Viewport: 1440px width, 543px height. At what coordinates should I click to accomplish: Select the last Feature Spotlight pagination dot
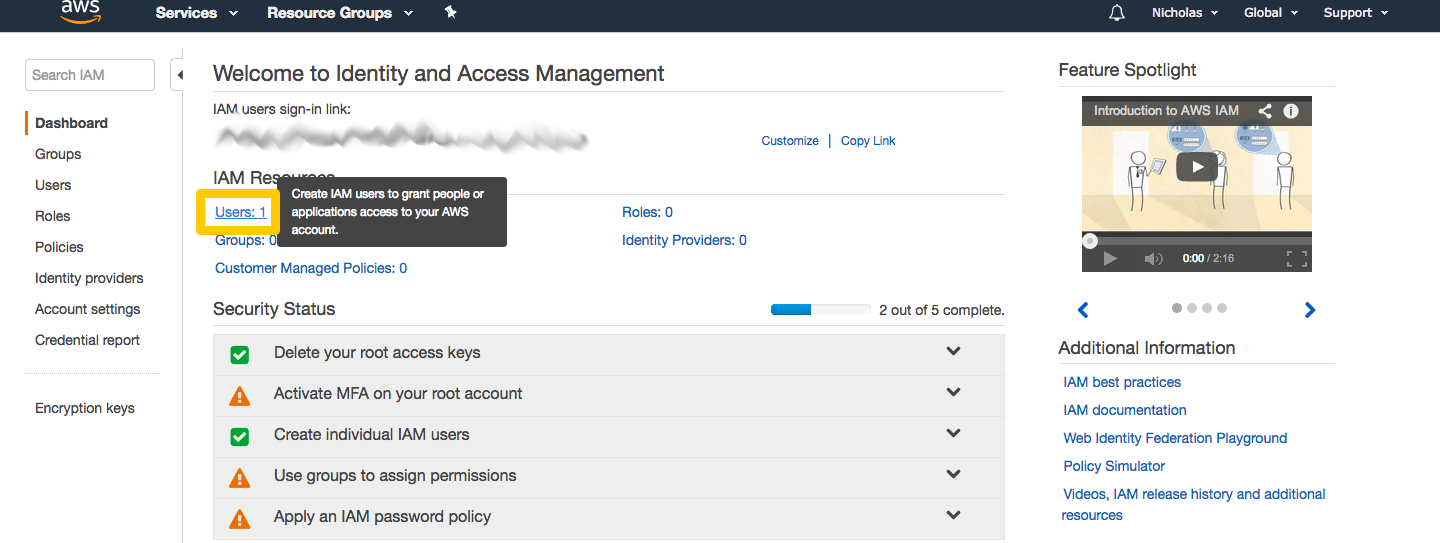(1222, 308)
